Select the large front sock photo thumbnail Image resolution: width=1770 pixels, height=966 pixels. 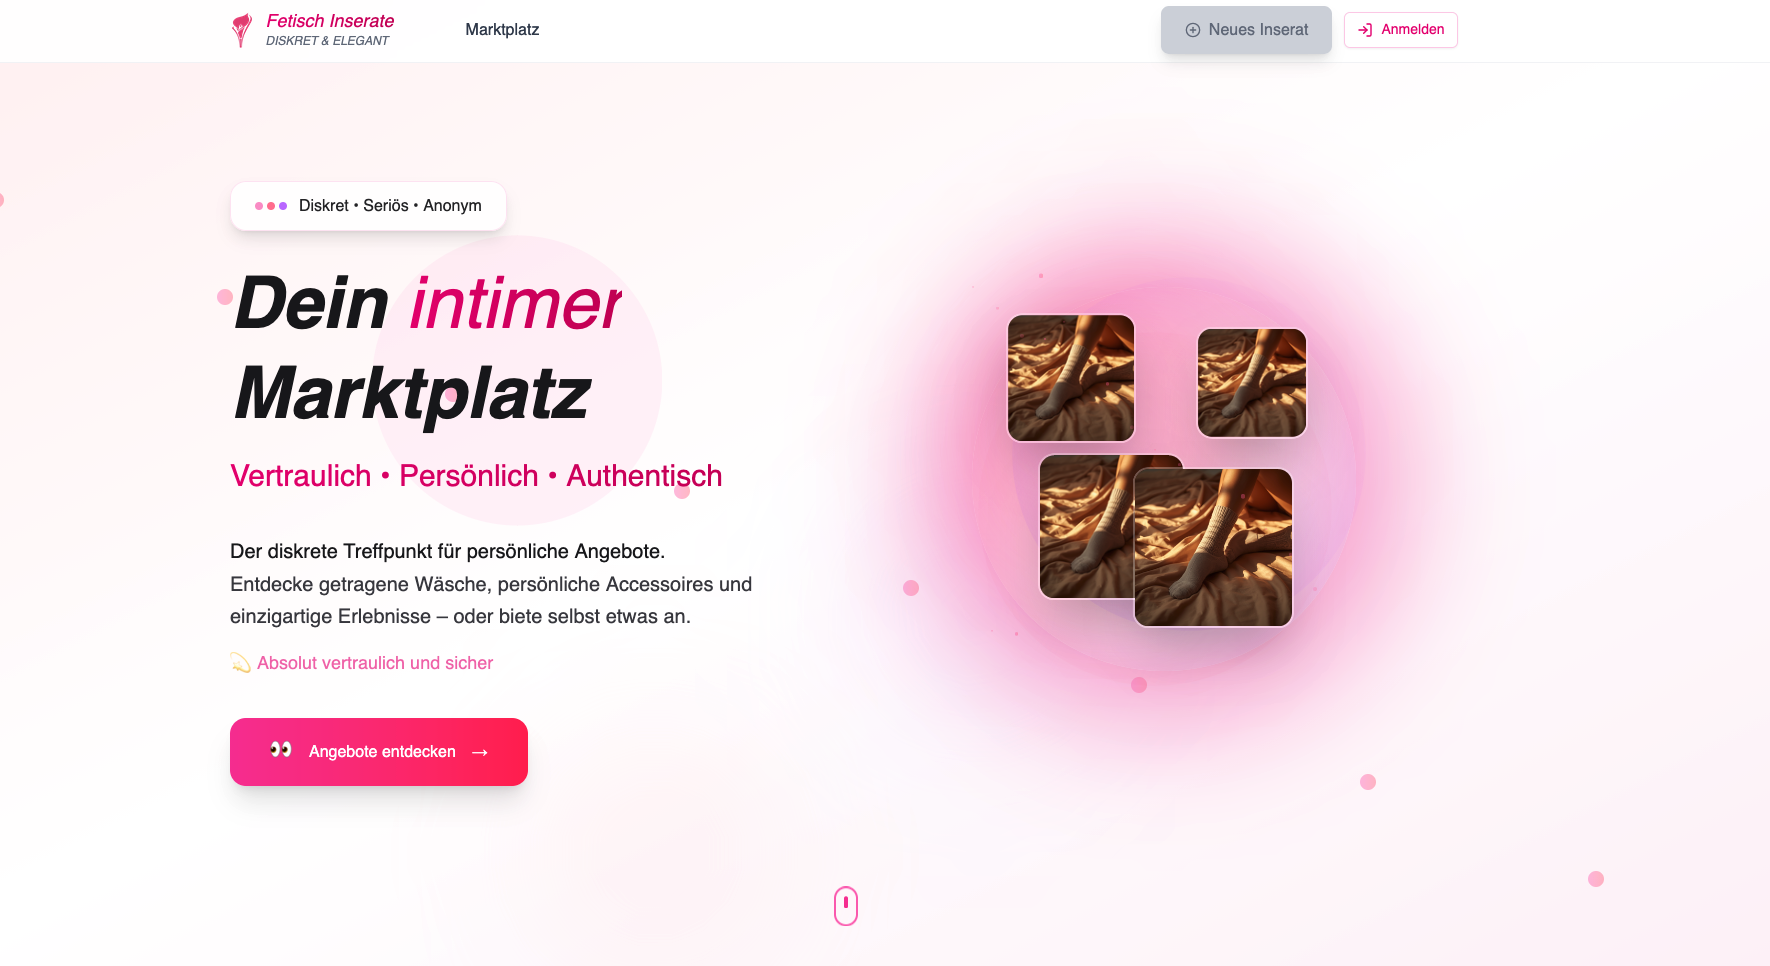coord(1213,548)
